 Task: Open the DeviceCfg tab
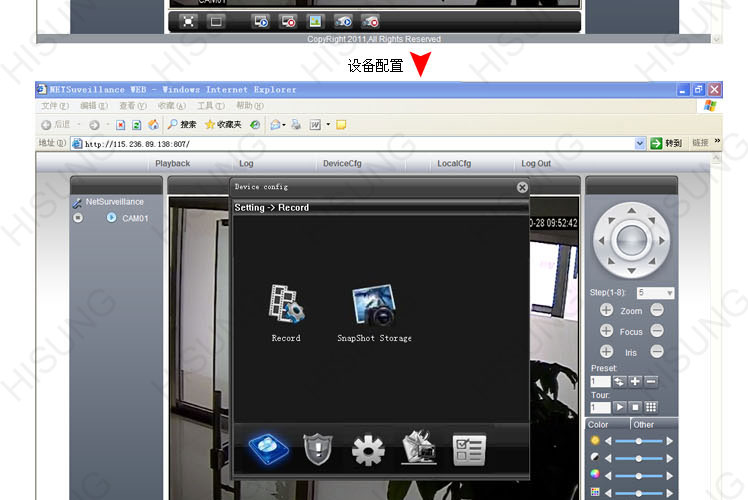[x=342, y=164]
